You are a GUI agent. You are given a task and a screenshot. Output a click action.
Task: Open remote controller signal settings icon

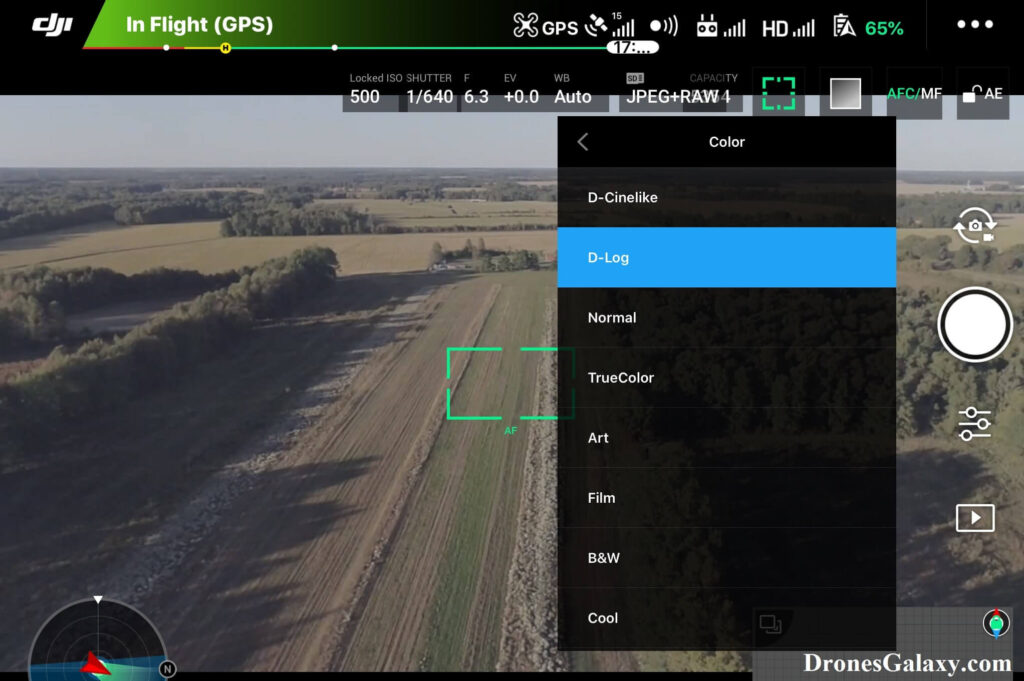click(x=720, y=27)
